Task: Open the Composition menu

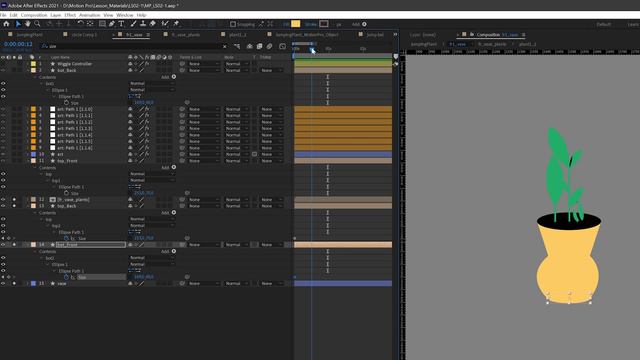Action: click(34, 15)
